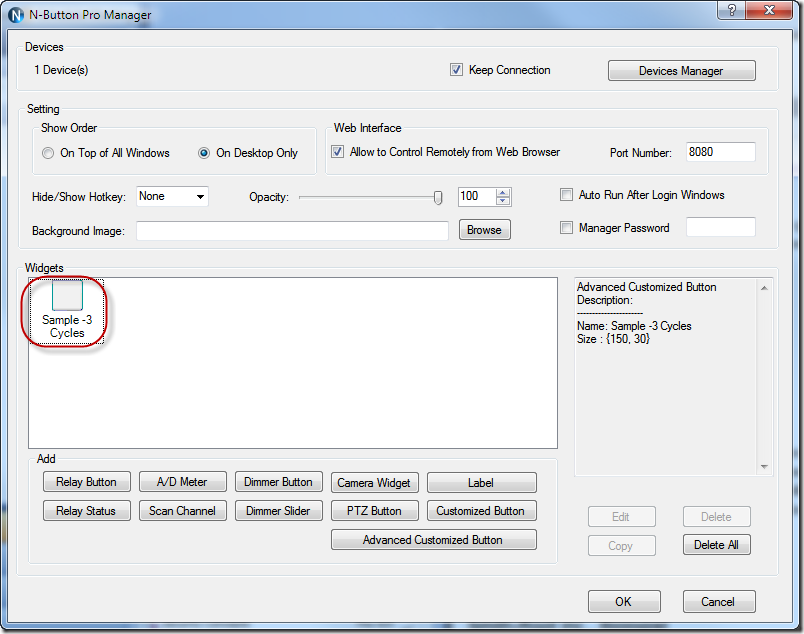This screenshot has width=804, height=634.
Task: Add a Dimmer Button widget
Action: 278,482
